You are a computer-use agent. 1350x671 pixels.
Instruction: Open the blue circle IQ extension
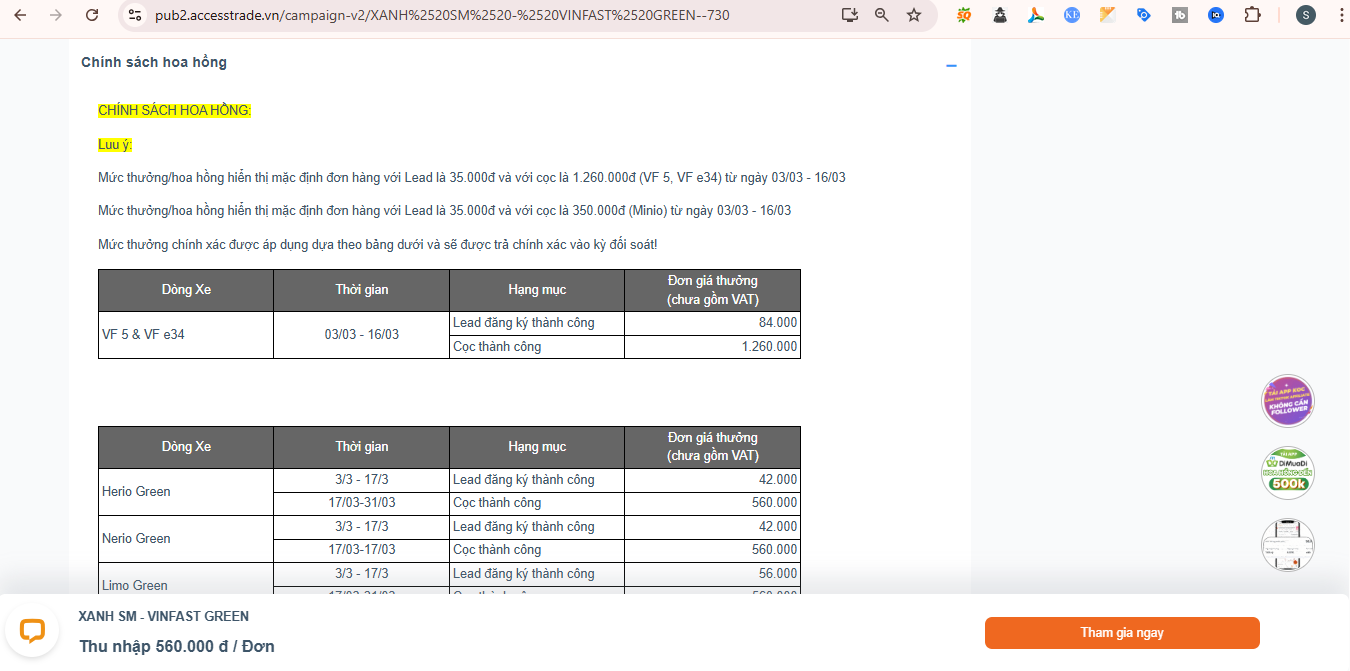[x=1216, y=15]
